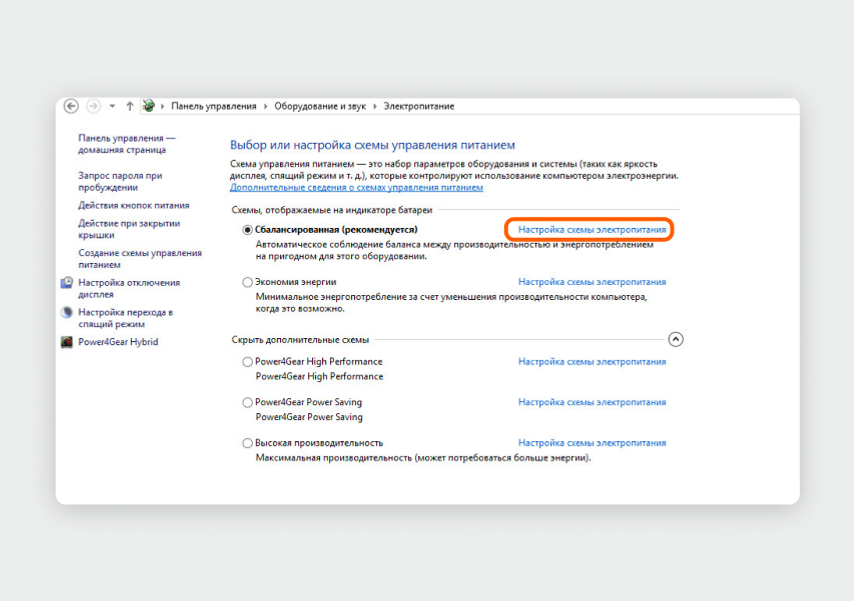Click 'Схемы, отображаемые на индикаторе батареи' heading

pos(332,210)
